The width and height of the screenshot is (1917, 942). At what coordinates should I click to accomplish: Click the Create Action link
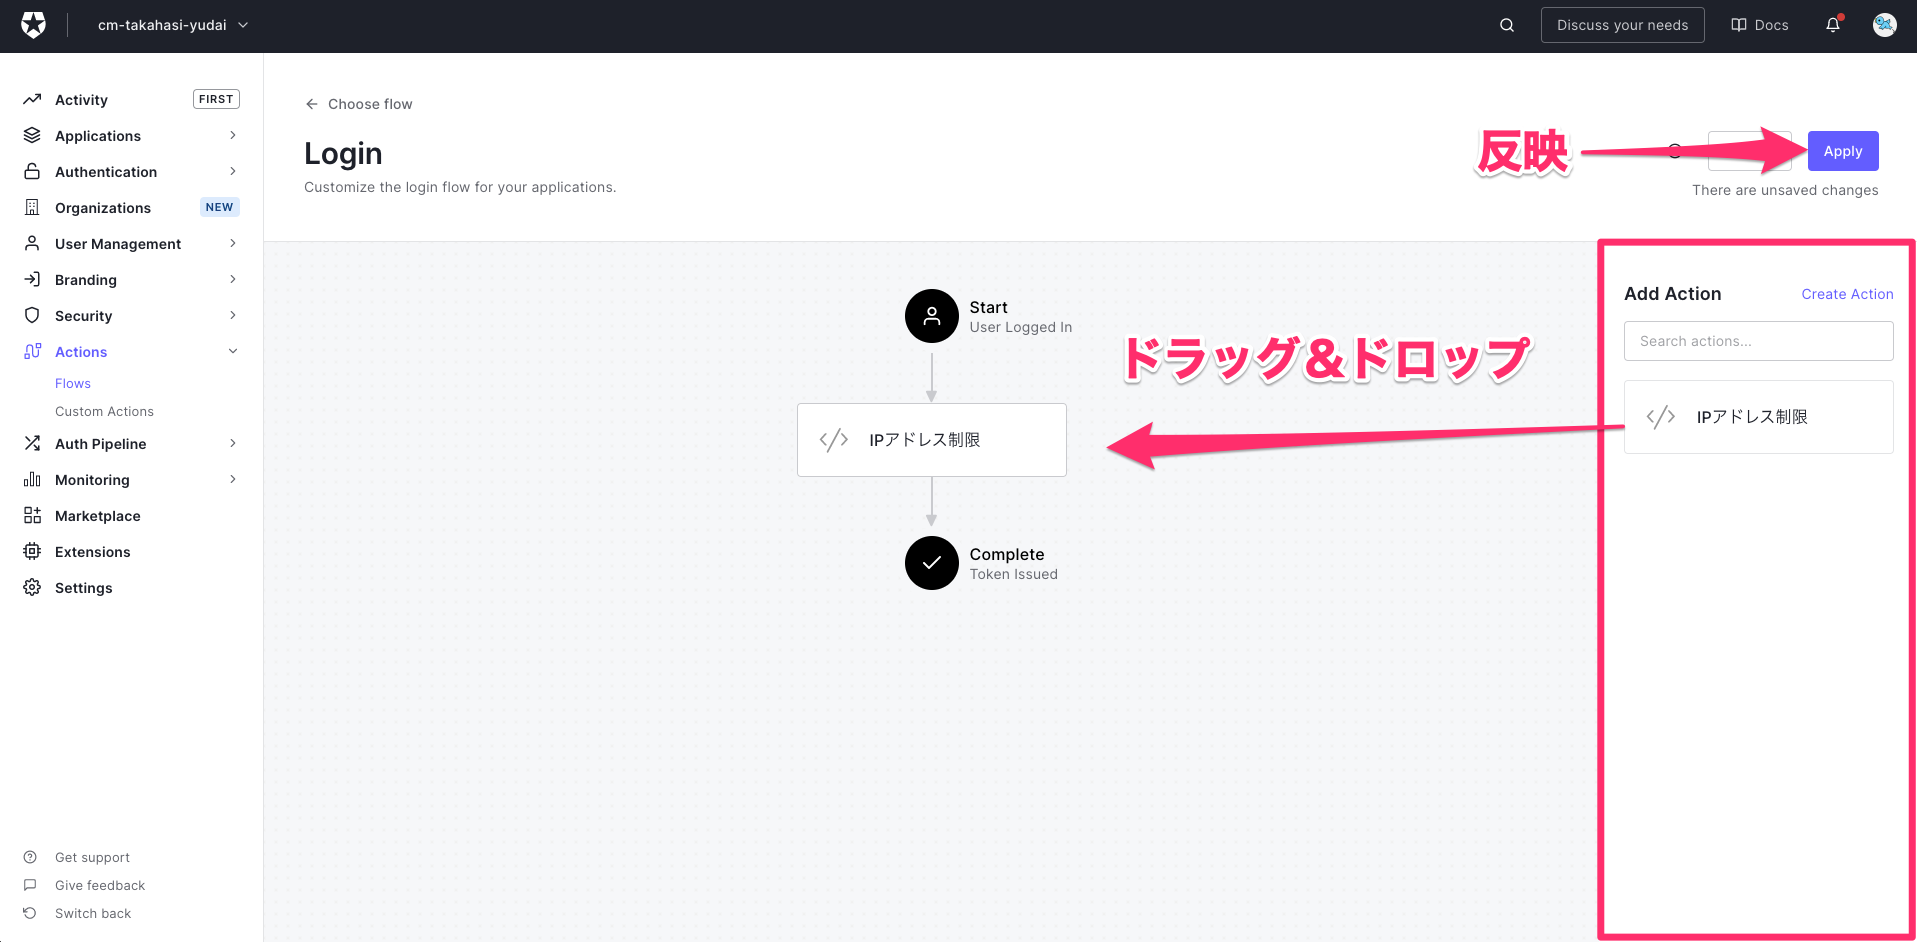(x=1846, y=293)
